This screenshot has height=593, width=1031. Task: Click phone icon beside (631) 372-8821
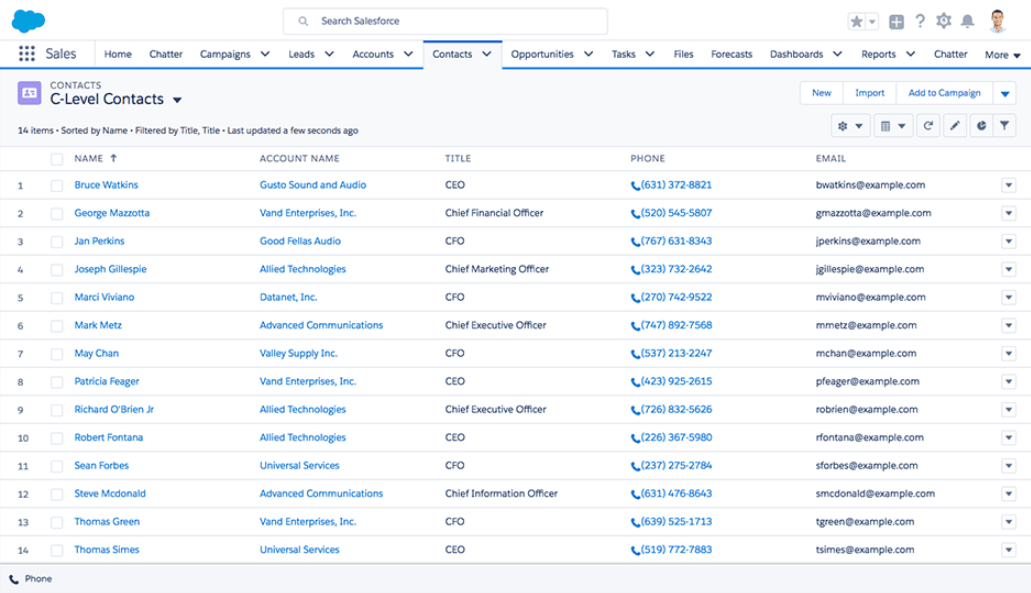pos(635,186)
